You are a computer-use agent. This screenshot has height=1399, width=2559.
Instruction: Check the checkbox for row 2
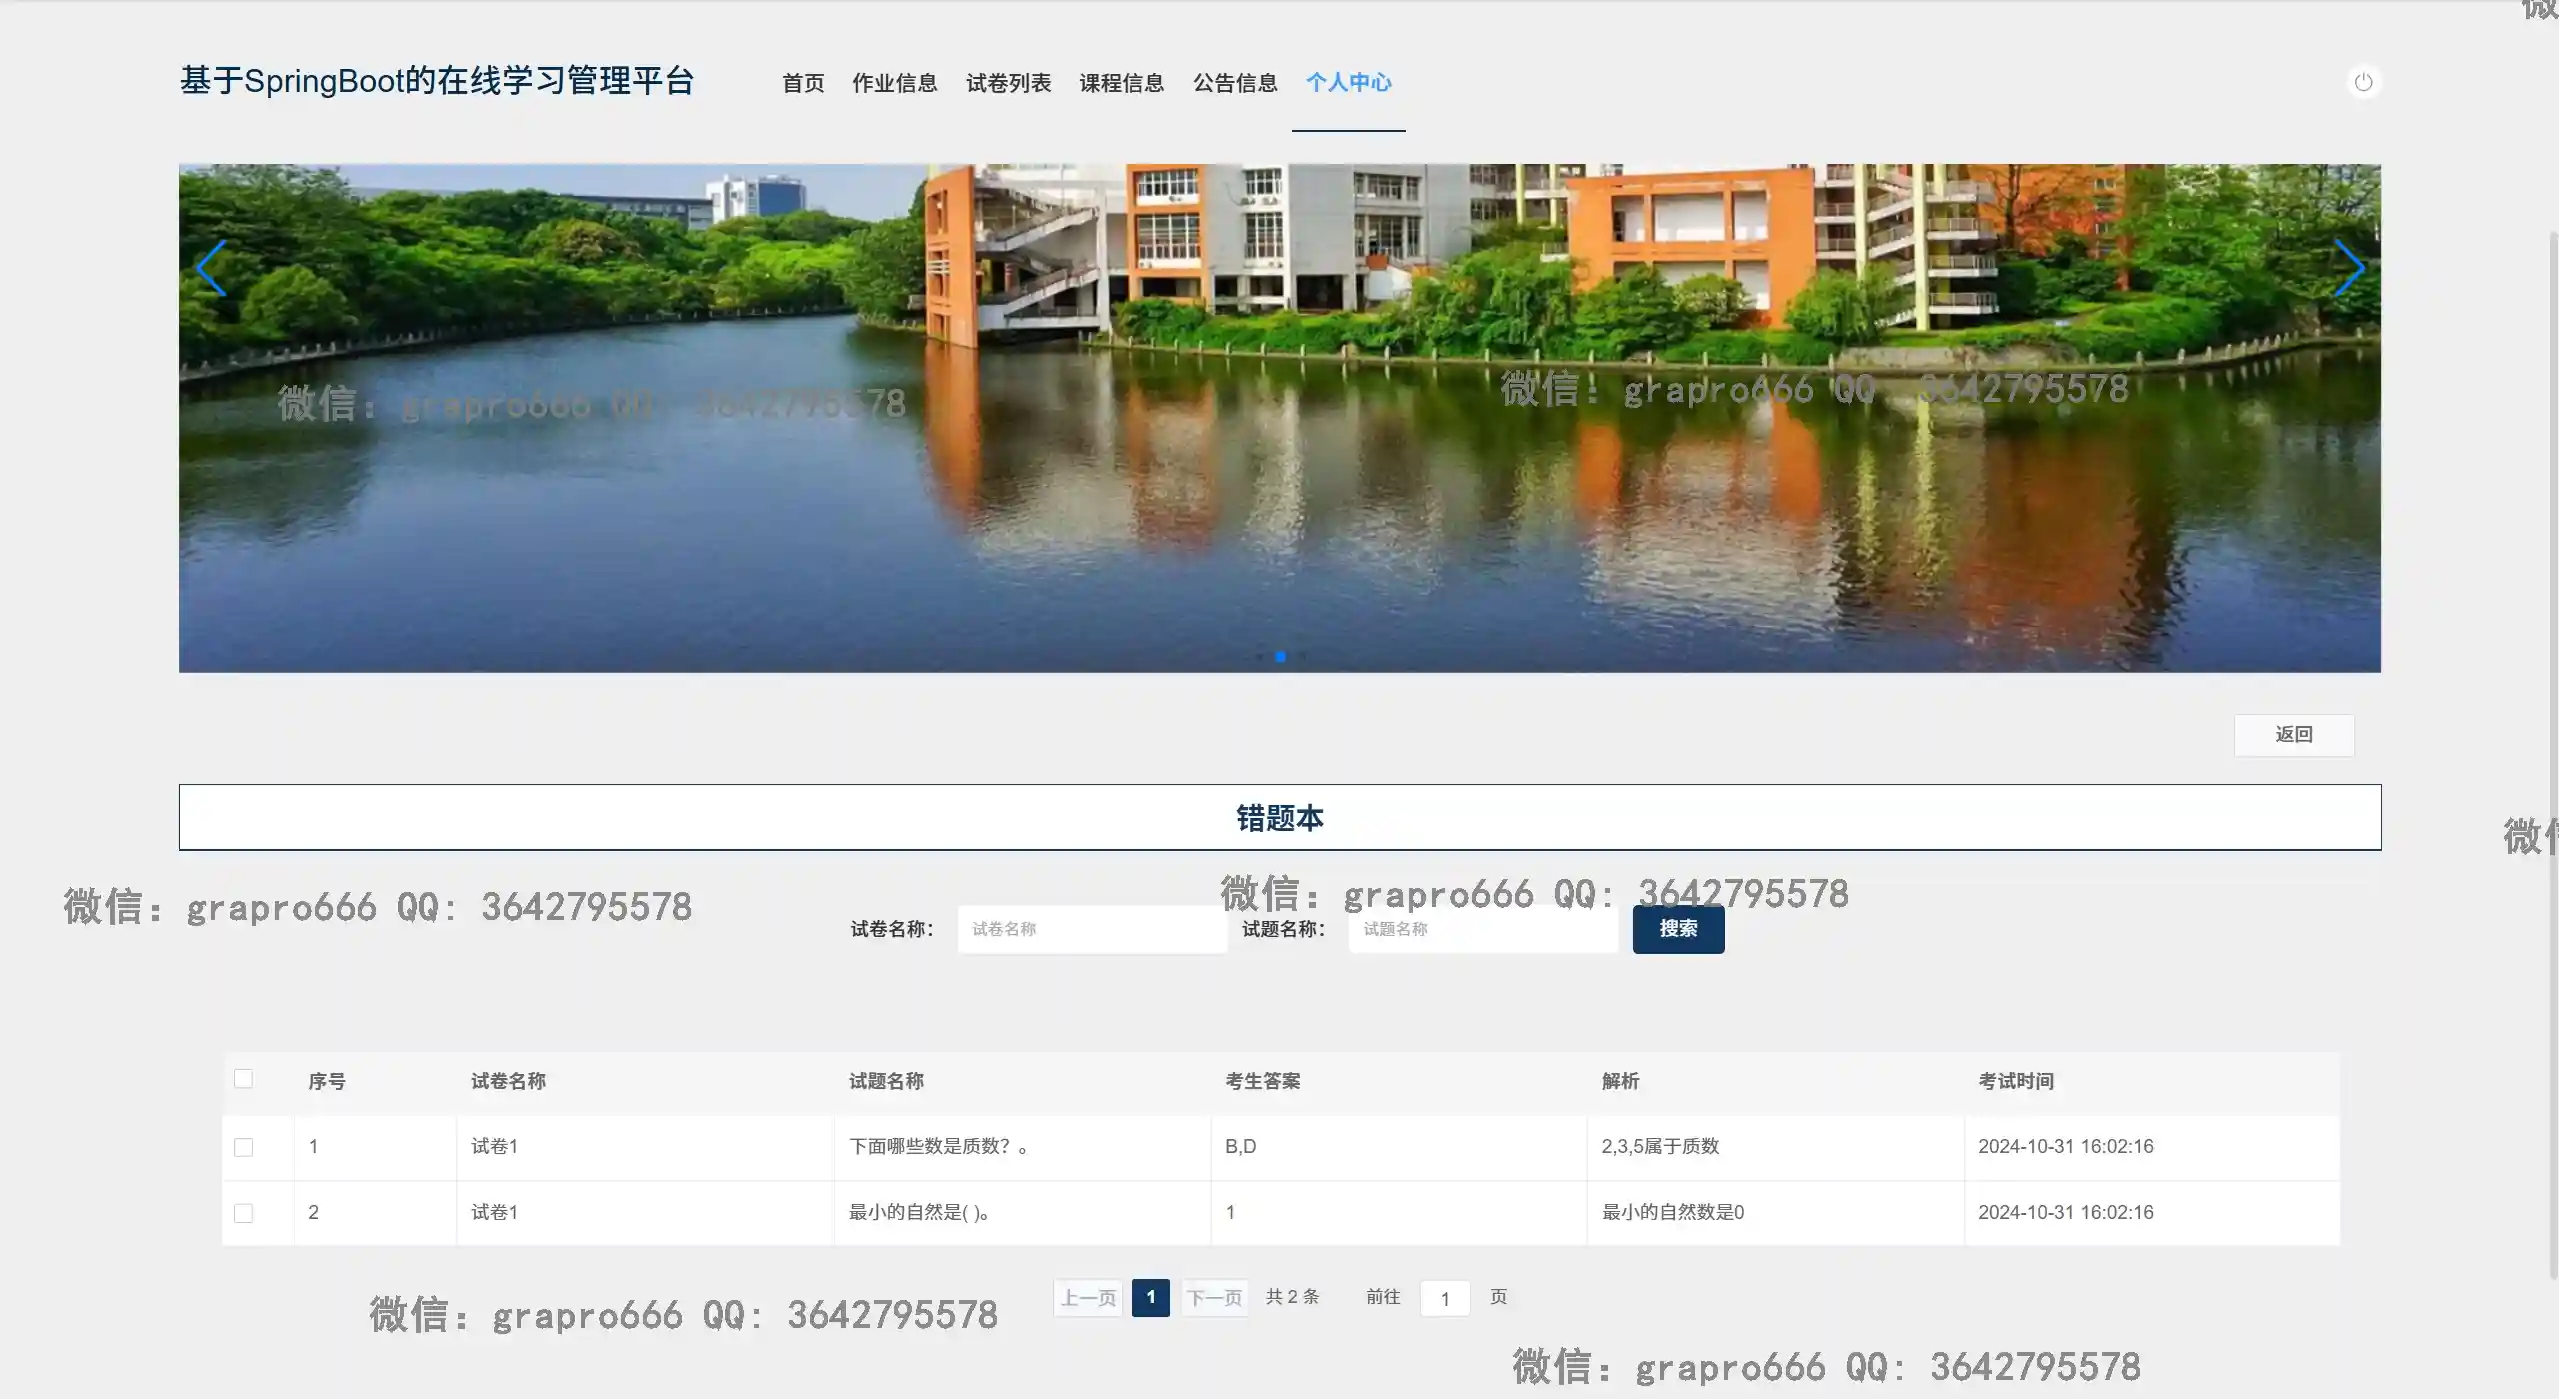(x=243, y=1213)
